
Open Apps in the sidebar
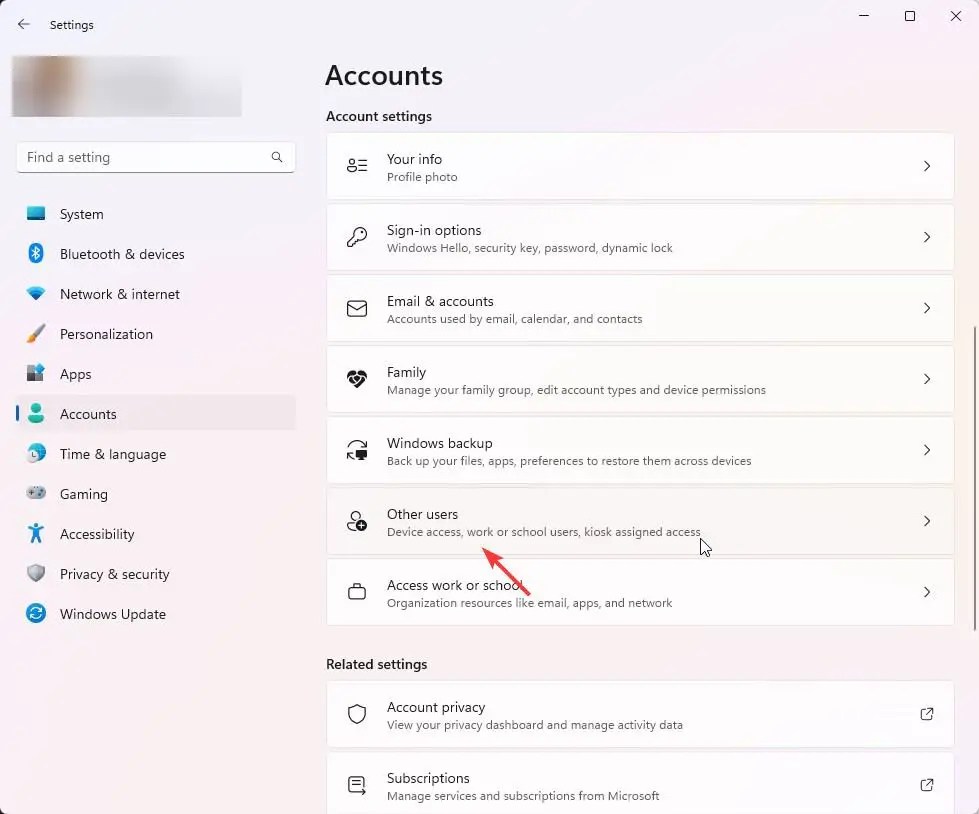pos(75,374)
